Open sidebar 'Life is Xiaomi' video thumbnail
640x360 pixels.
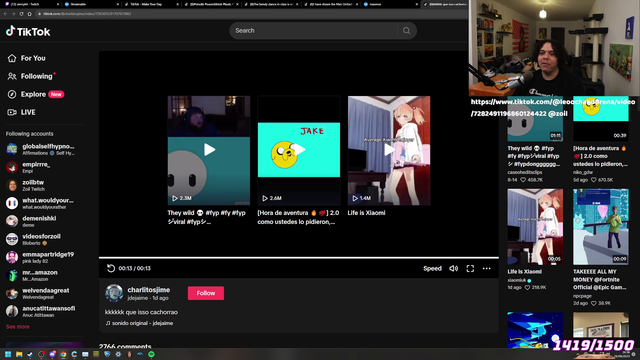coord(535,227)
